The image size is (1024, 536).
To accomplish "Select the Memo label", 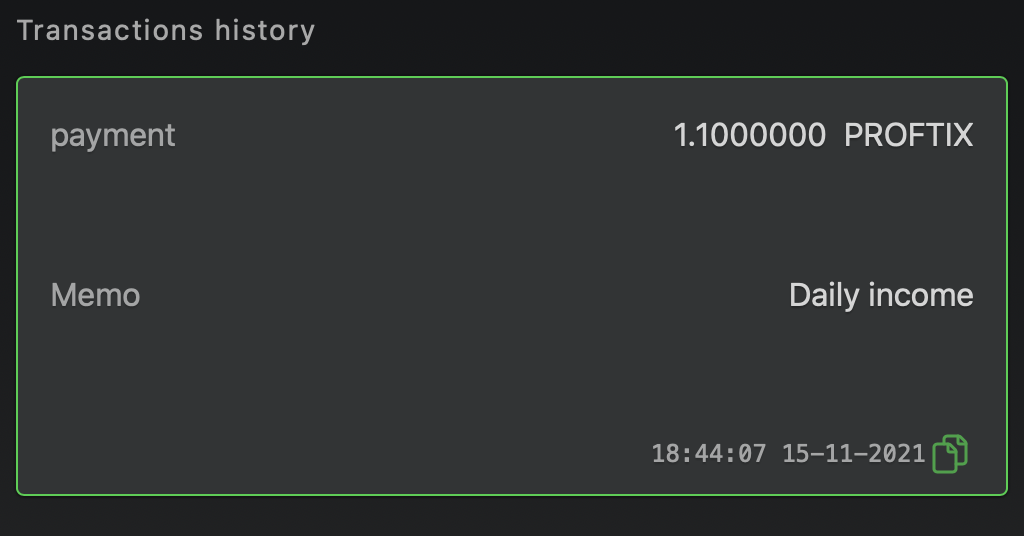I will 95,295.
